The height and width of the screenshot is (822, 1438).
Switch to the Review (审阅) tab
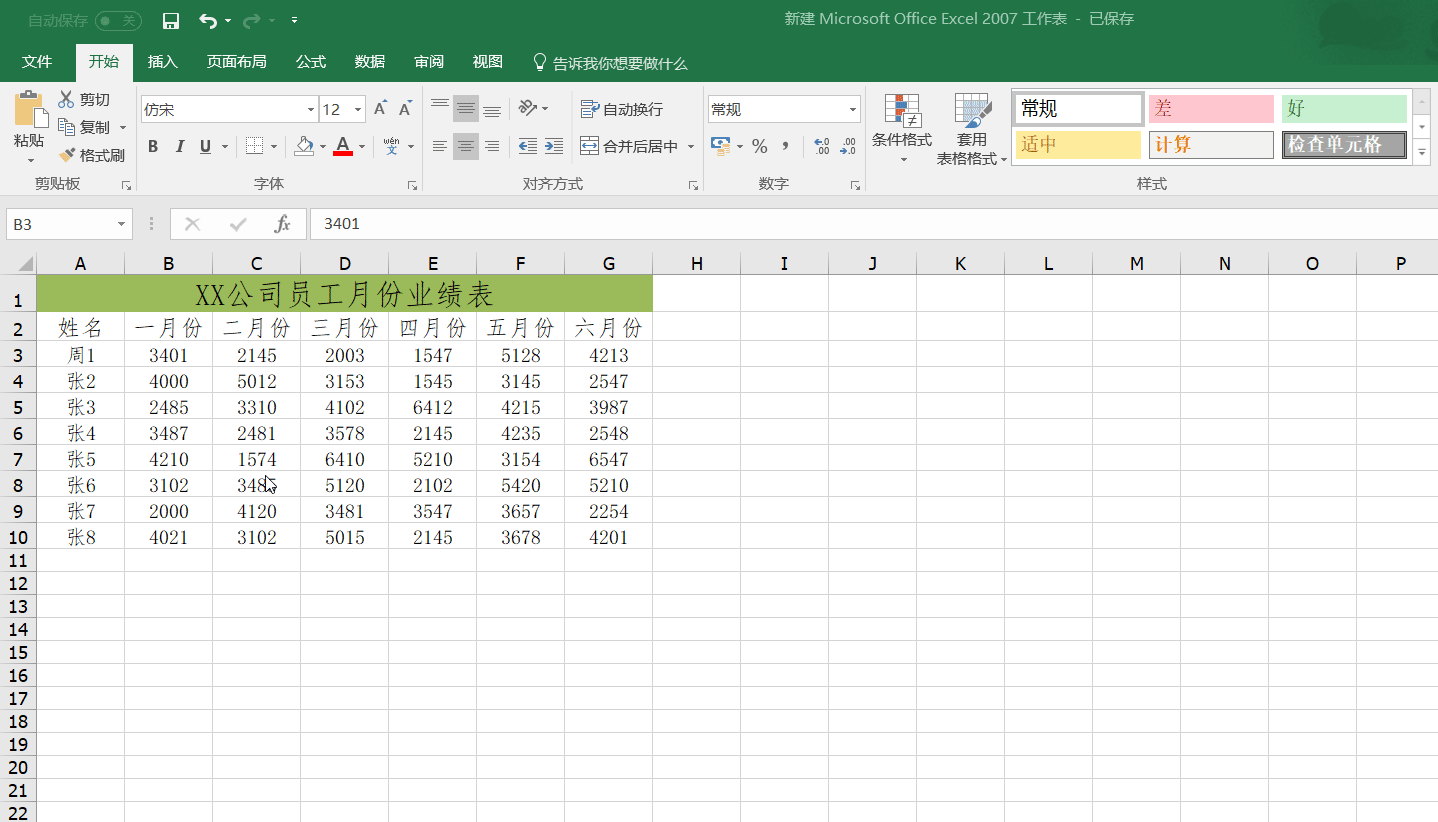click(429, 62)
